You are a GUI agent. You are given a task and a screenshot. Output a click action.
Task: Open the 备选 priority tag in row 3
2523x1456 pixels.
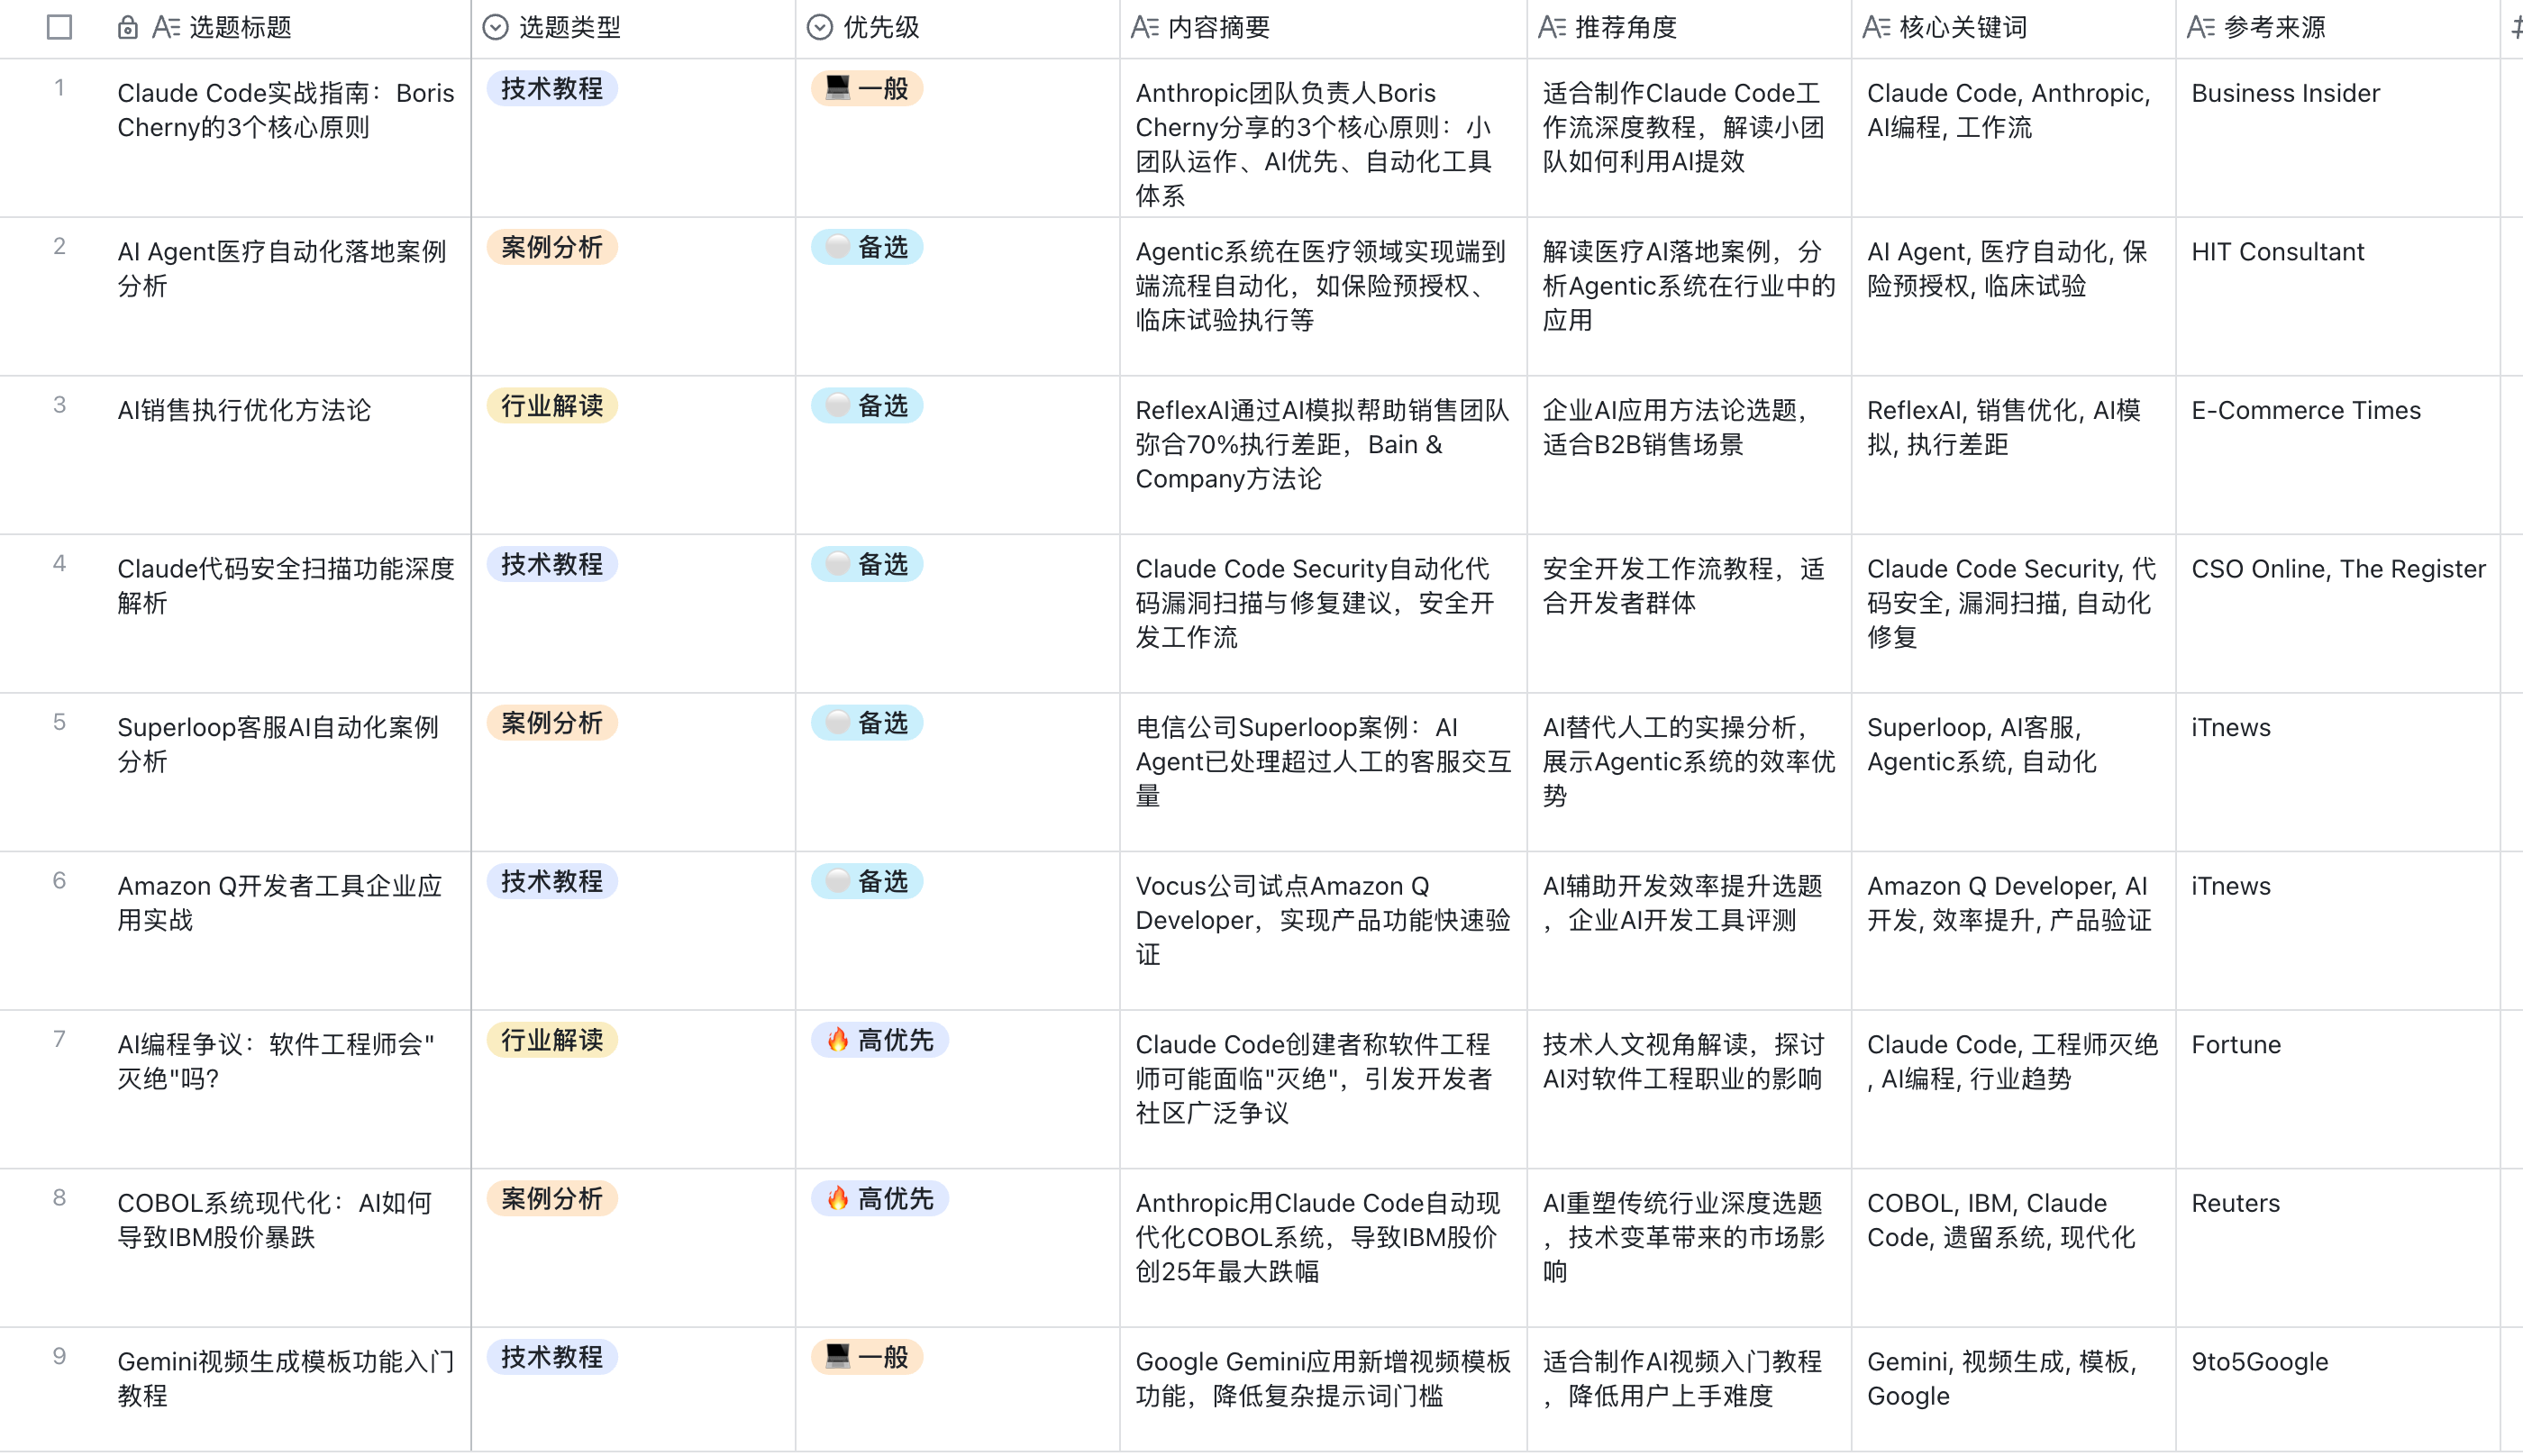tap(867, 406)
